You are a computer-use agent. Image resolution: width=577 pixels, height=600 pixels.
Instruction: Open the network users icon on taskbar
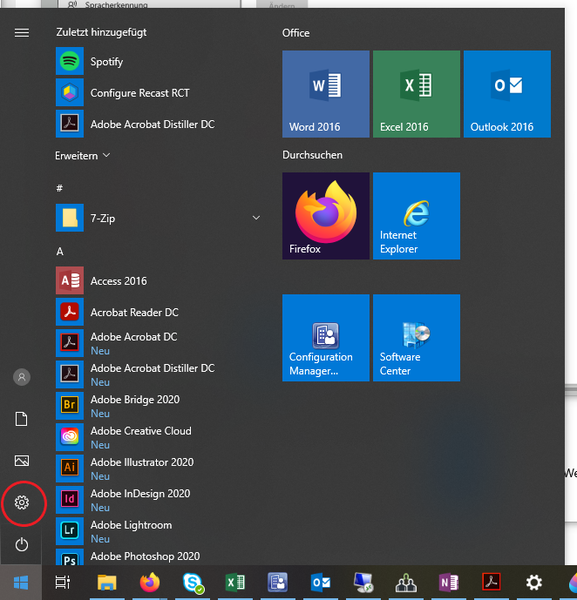[x=406, y=583]
